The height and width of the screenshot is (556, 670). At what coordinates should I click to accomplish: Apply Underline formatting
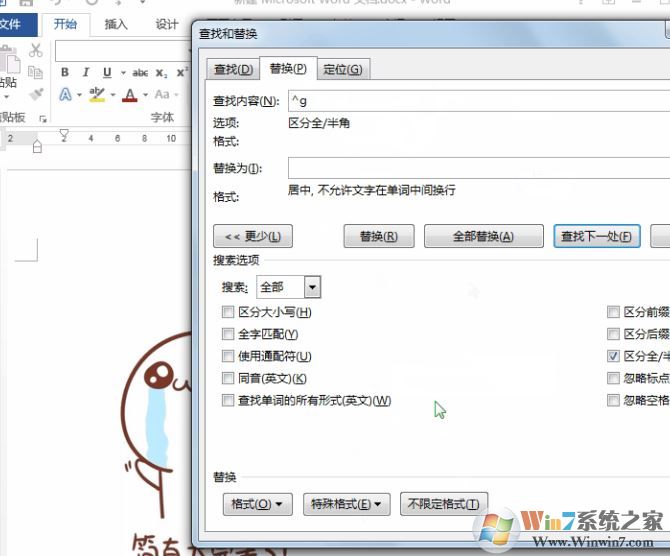coord(107,72)
